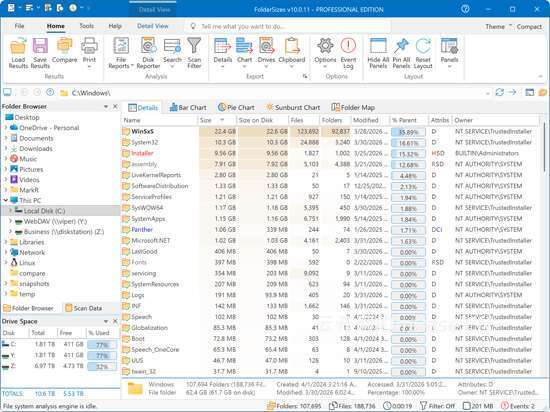This screenshot has width=550, height=412.
Task: Switch to the Pie Chart tab
Action: click(236, 108)
